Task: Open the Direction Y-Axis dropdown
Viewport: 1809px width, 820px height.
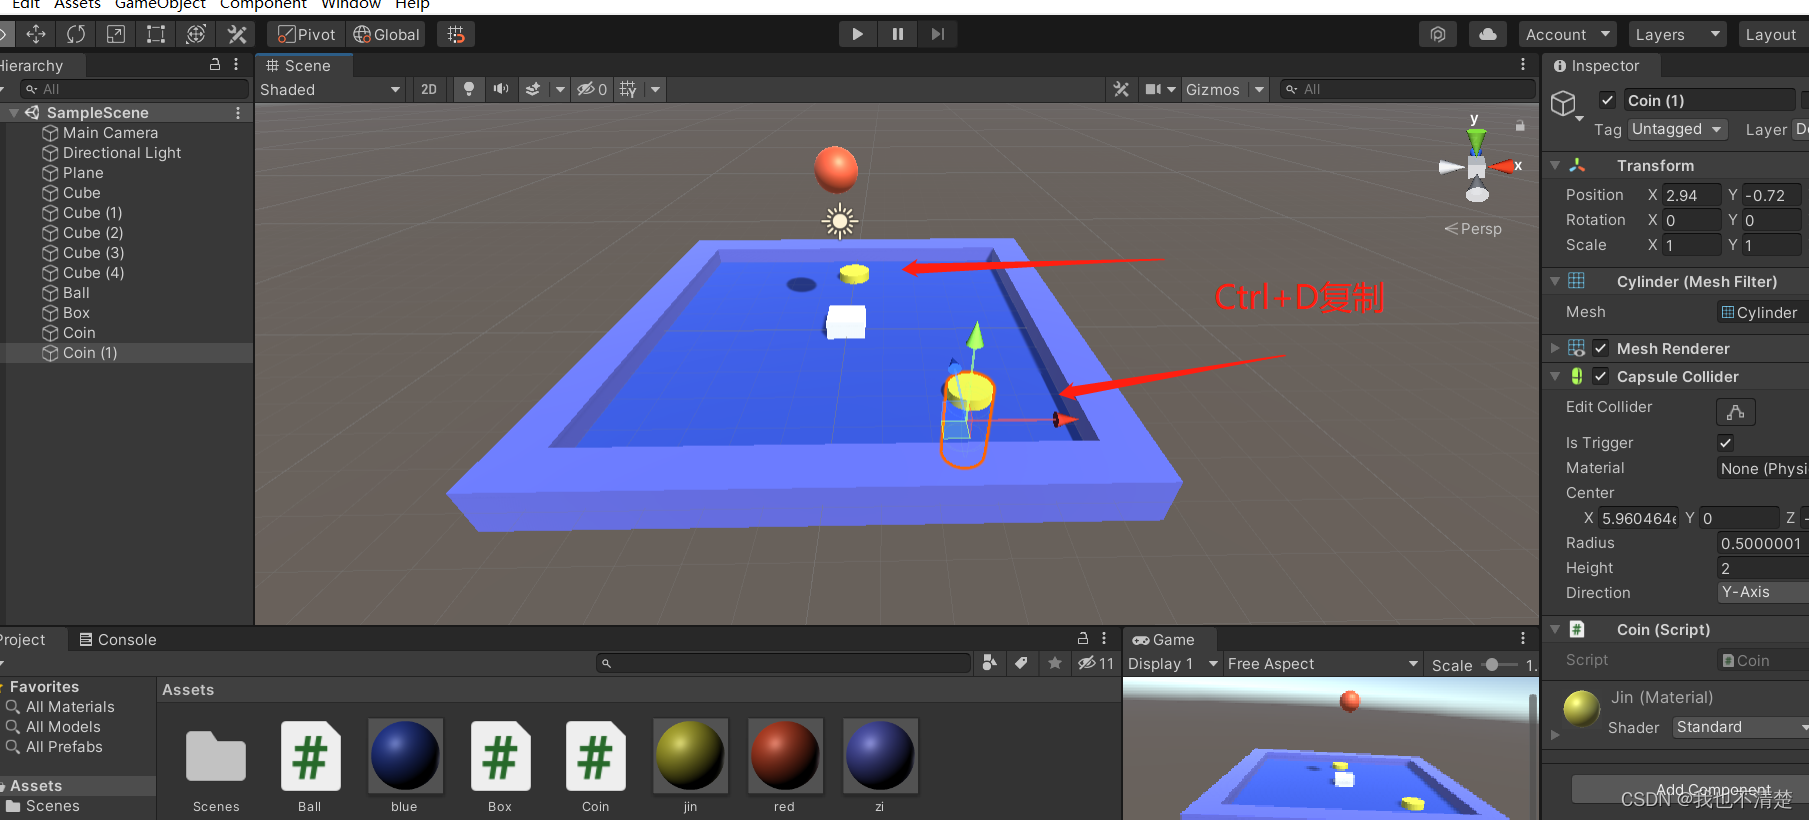Action: [1763, 592]
